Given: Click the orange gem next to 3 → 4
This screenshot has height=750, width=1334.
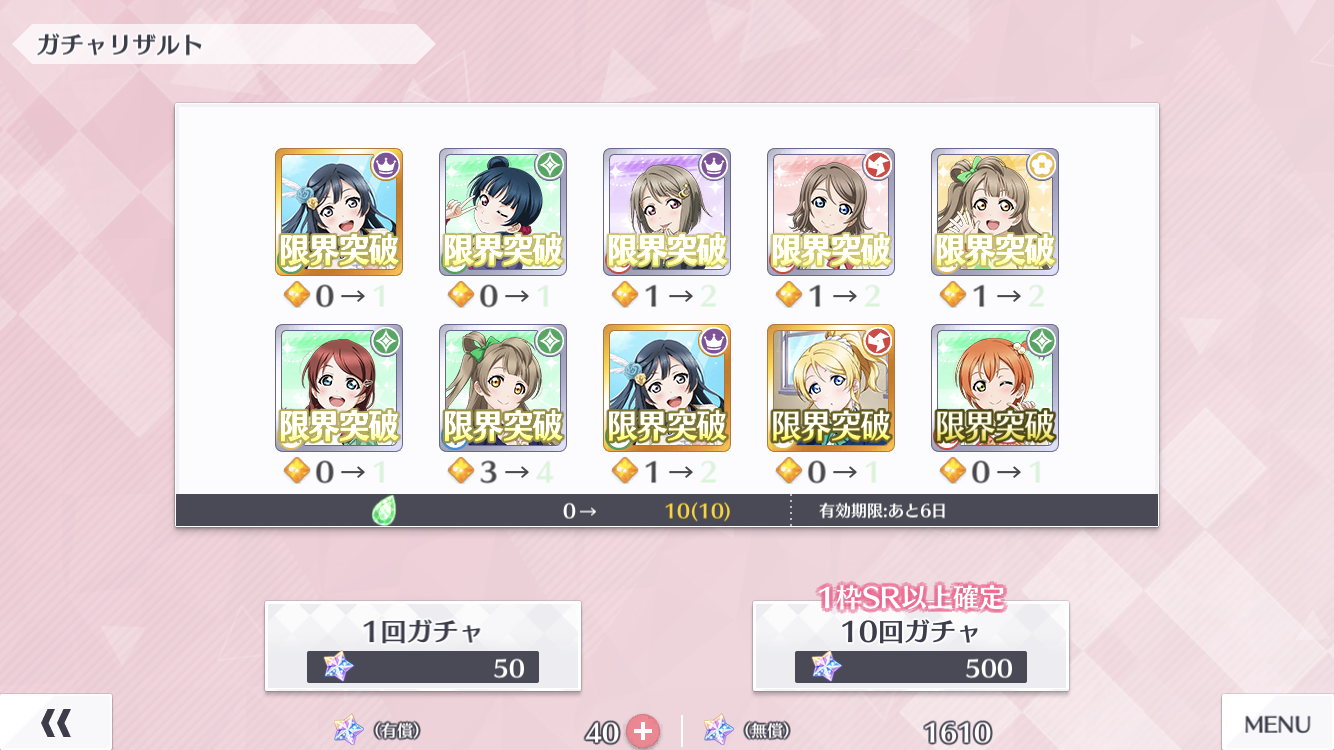Looking at the screenshot, I should click(x=460, y=471).
